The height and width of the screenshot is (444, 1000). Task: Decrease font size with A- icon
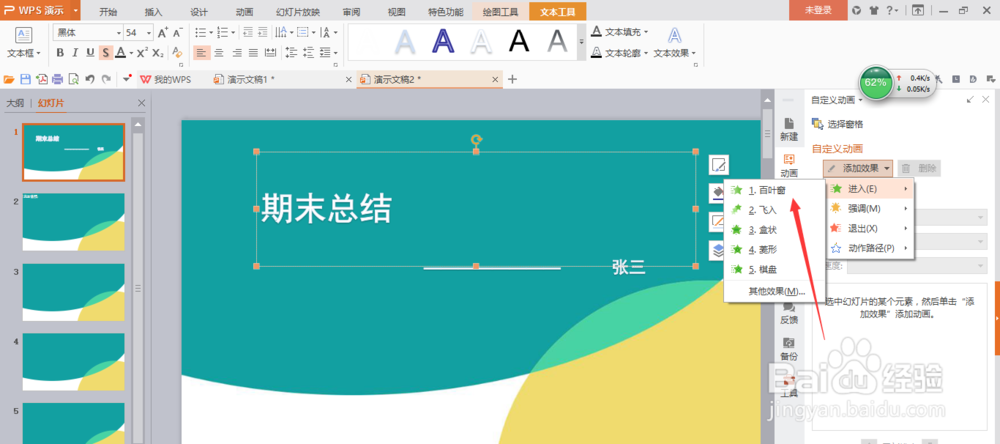click(x=178, y=33)
